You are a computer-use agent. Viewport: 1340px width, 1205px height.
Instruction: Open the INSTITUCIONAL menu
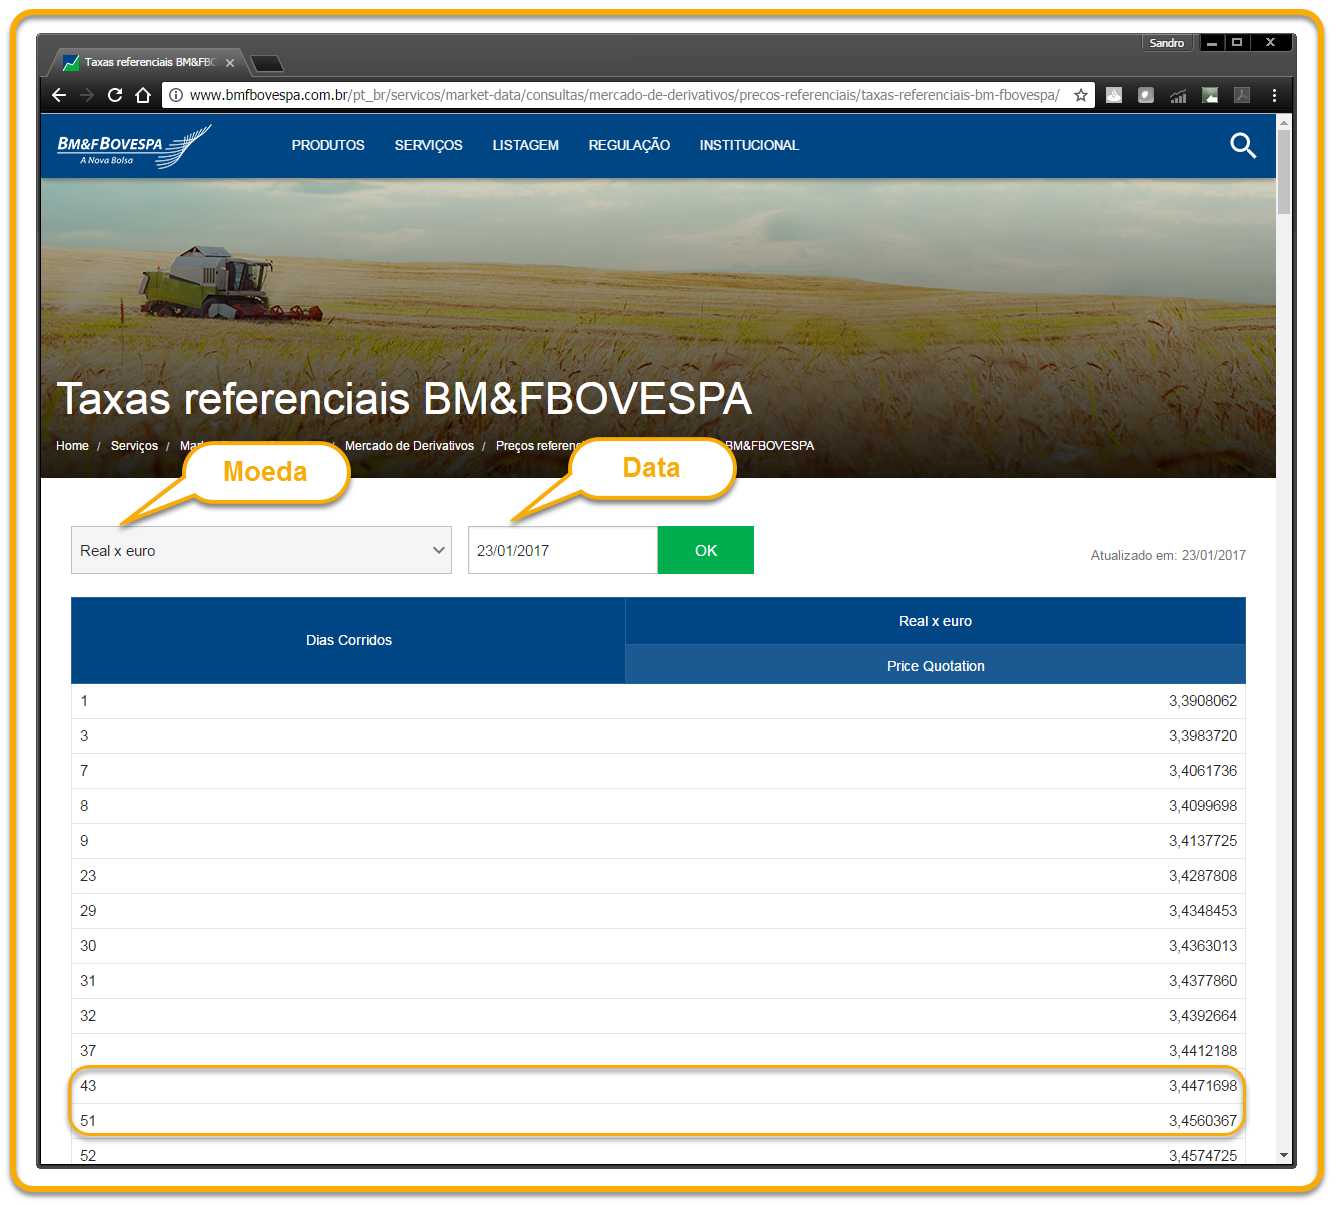click(749, 145)
